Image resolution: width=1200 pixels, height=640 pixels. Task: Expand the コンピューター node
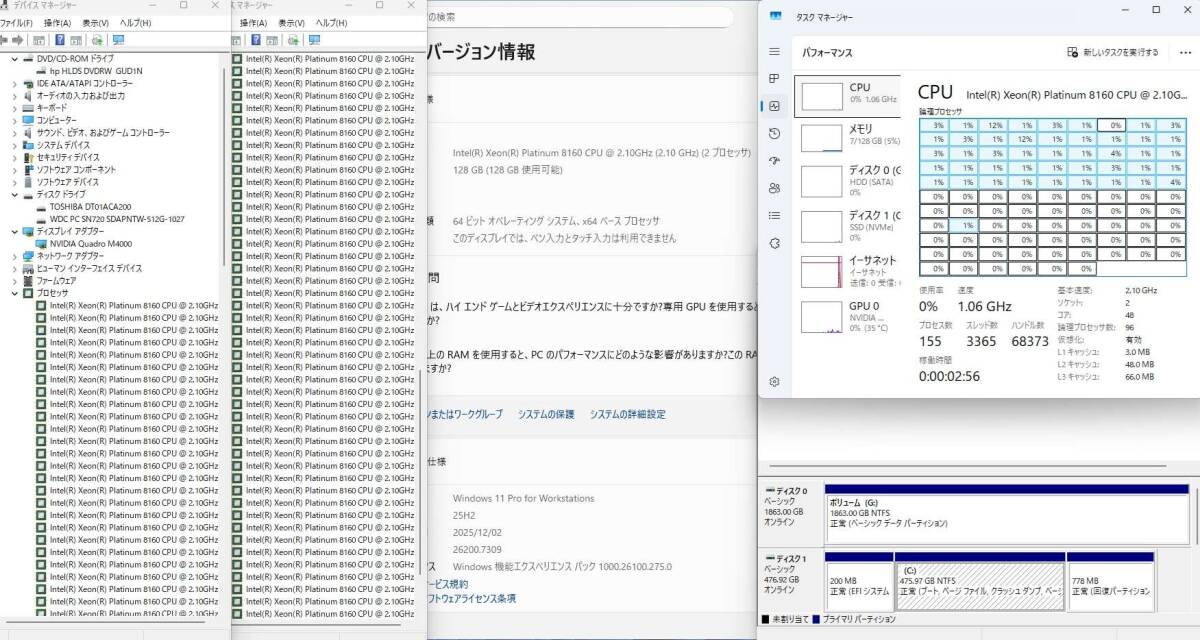[14, 120]
